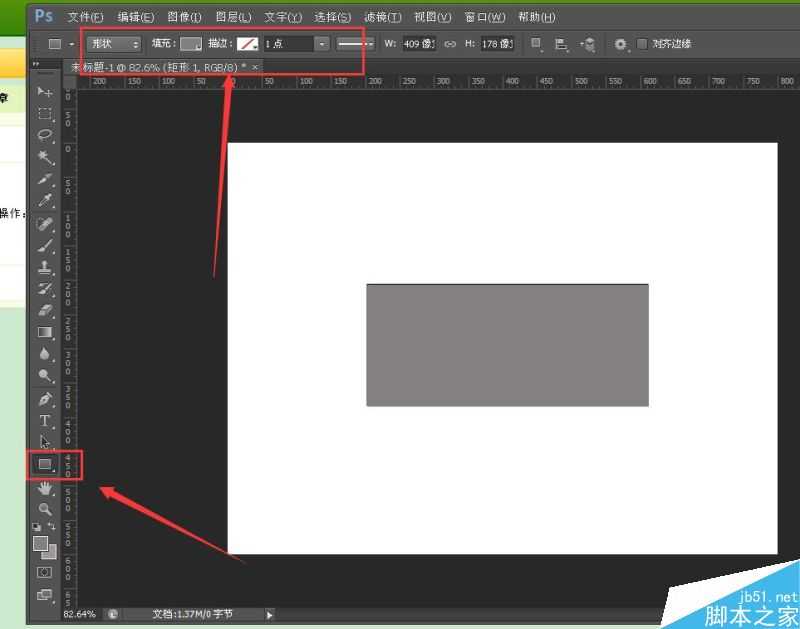Image resolution: width=800 pixels, height=629 pixels.
Task: Select the Move tool
Action: [x=45, y=92]
